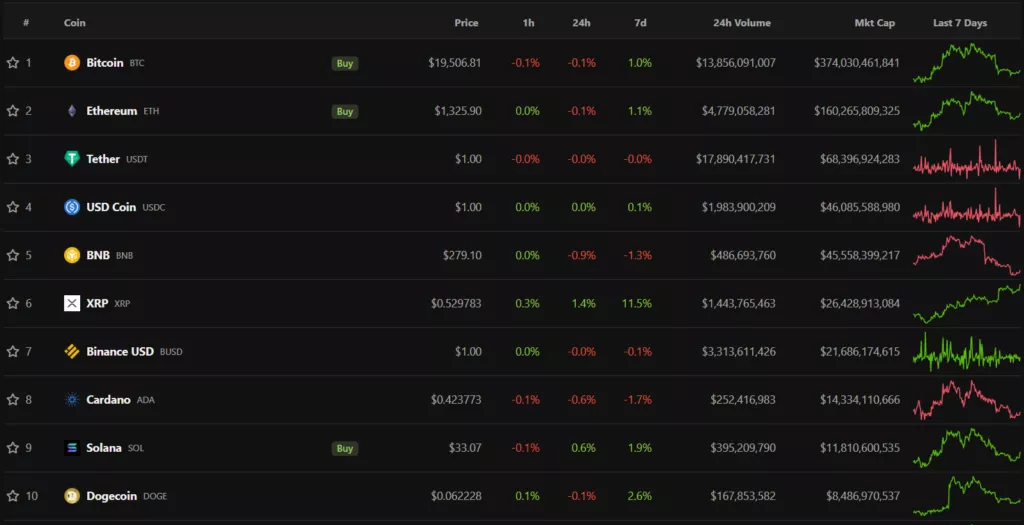Click the Bitcoin coin logo icon
The width and height of the screenshot is (1024, 525).
72,63
